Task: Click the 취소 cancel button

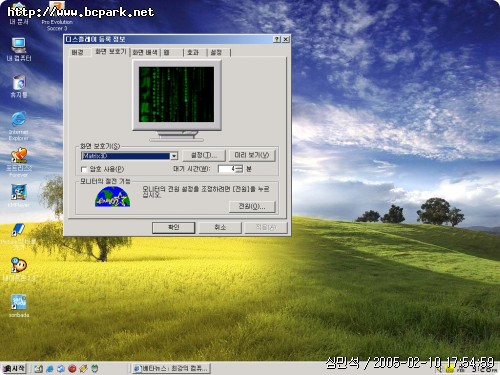Action: pos(220,228)
